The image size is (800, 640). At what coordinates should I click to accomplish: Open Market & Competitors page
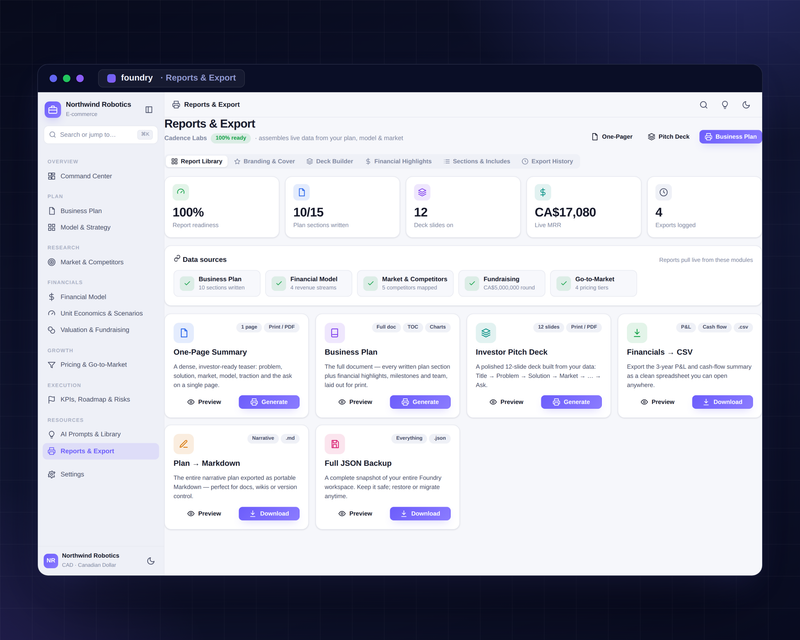101,262
